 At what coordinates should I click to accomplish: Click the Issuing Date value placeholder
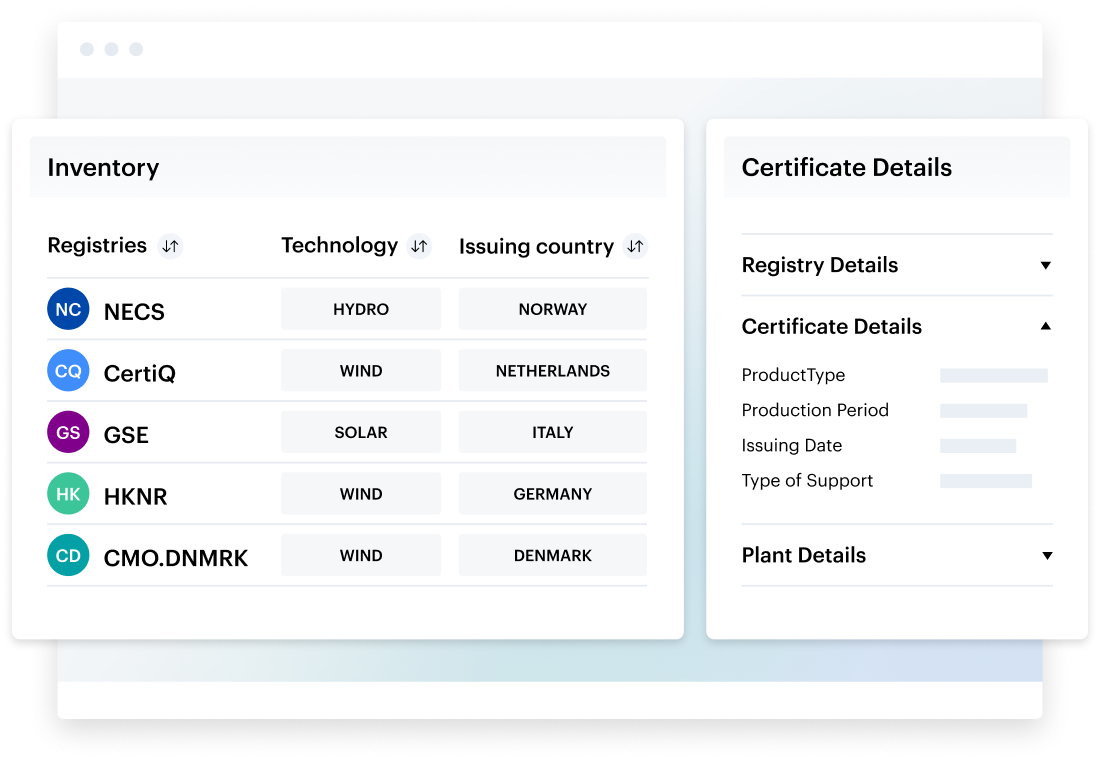click(978, 445)
